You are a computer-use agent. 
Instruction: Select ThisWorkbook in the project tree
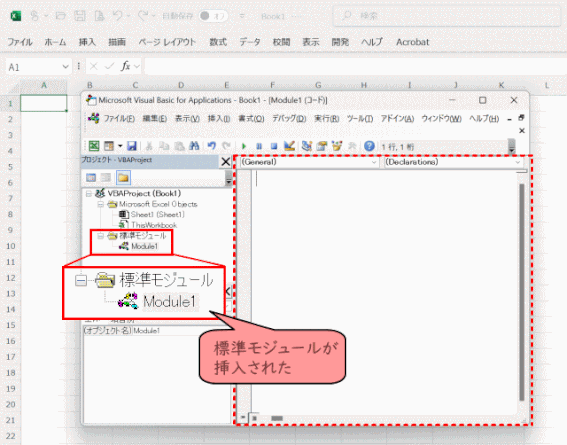154,225
